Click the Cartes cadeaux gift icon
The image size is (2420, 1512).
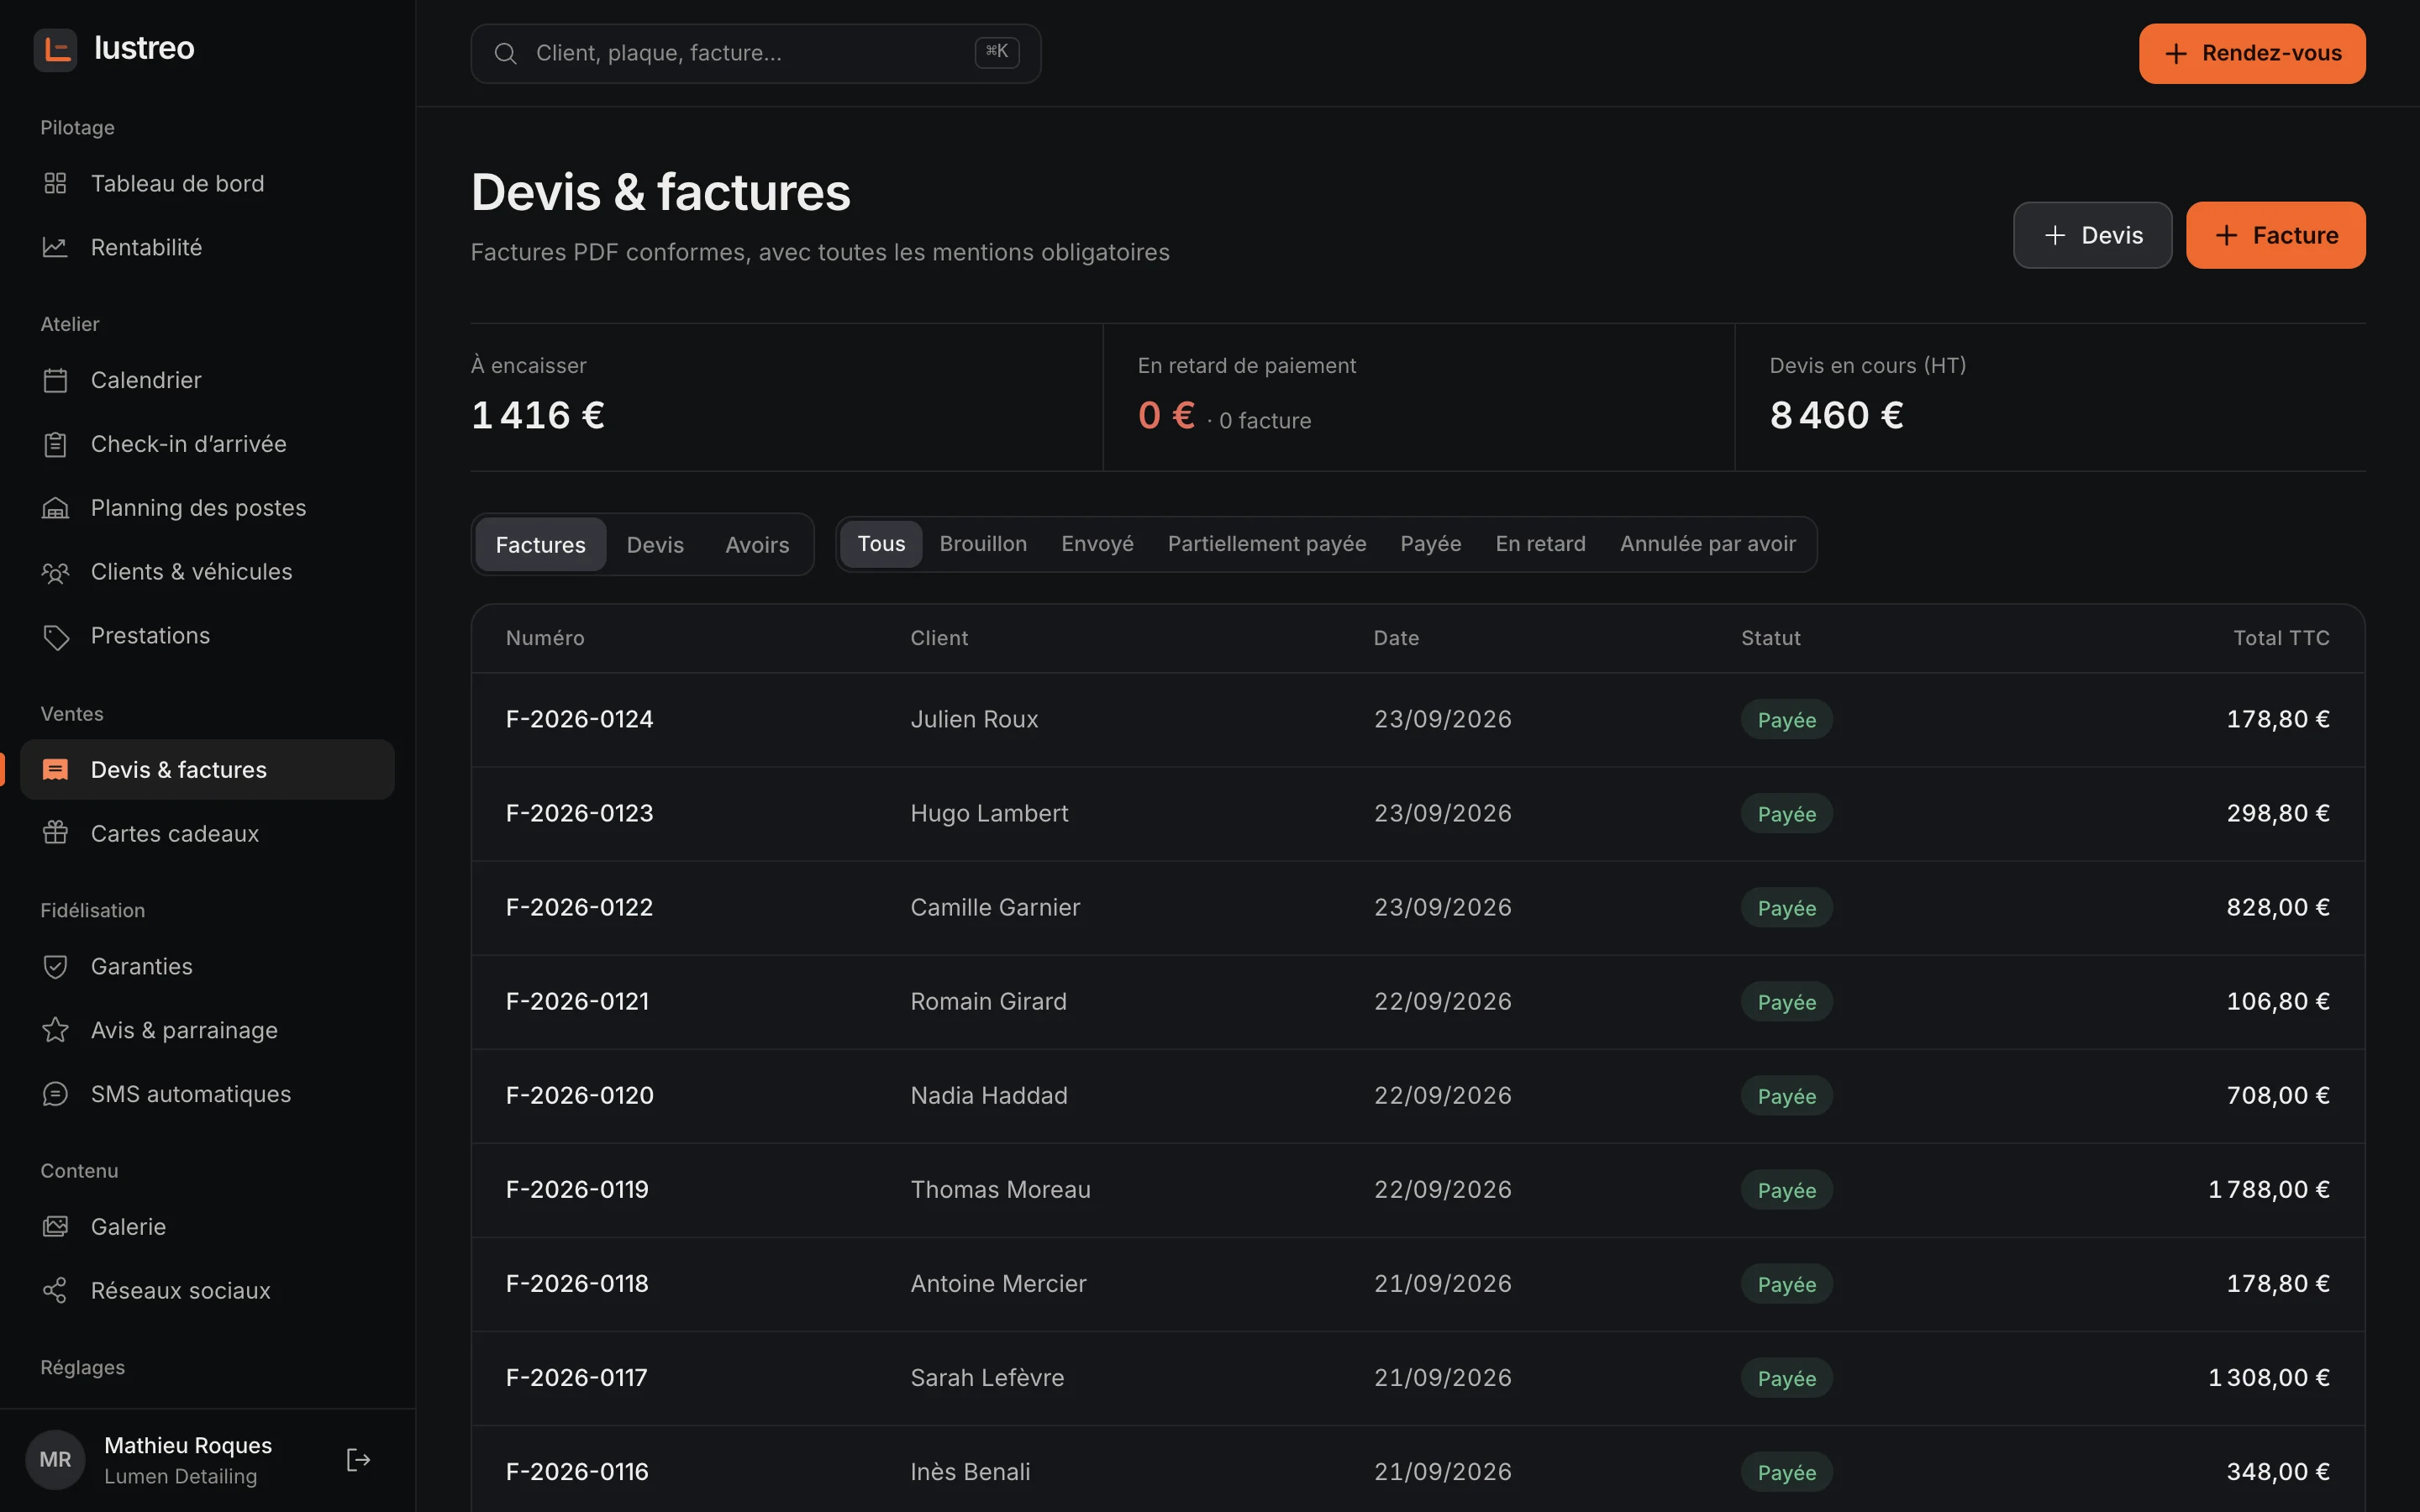point(55,833)
